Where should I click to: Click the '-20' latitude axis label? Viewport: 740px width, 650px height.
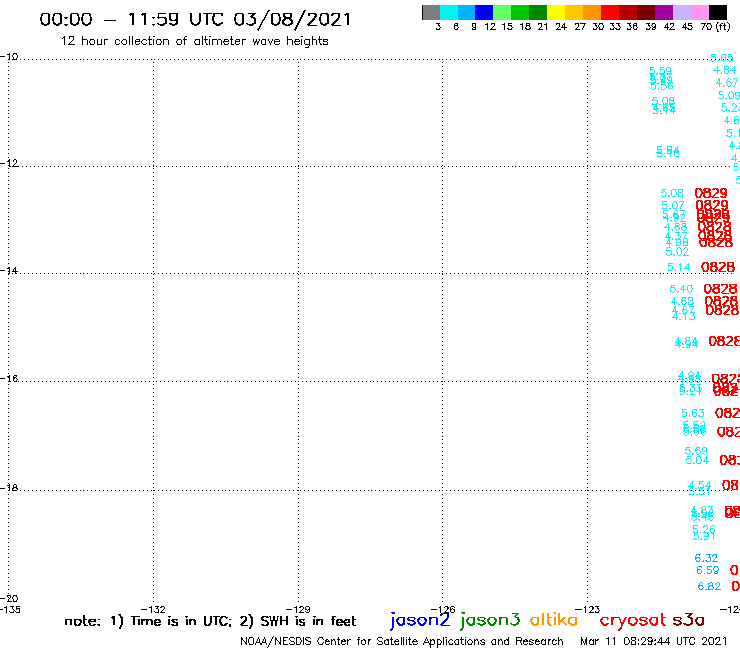(9, 598)
